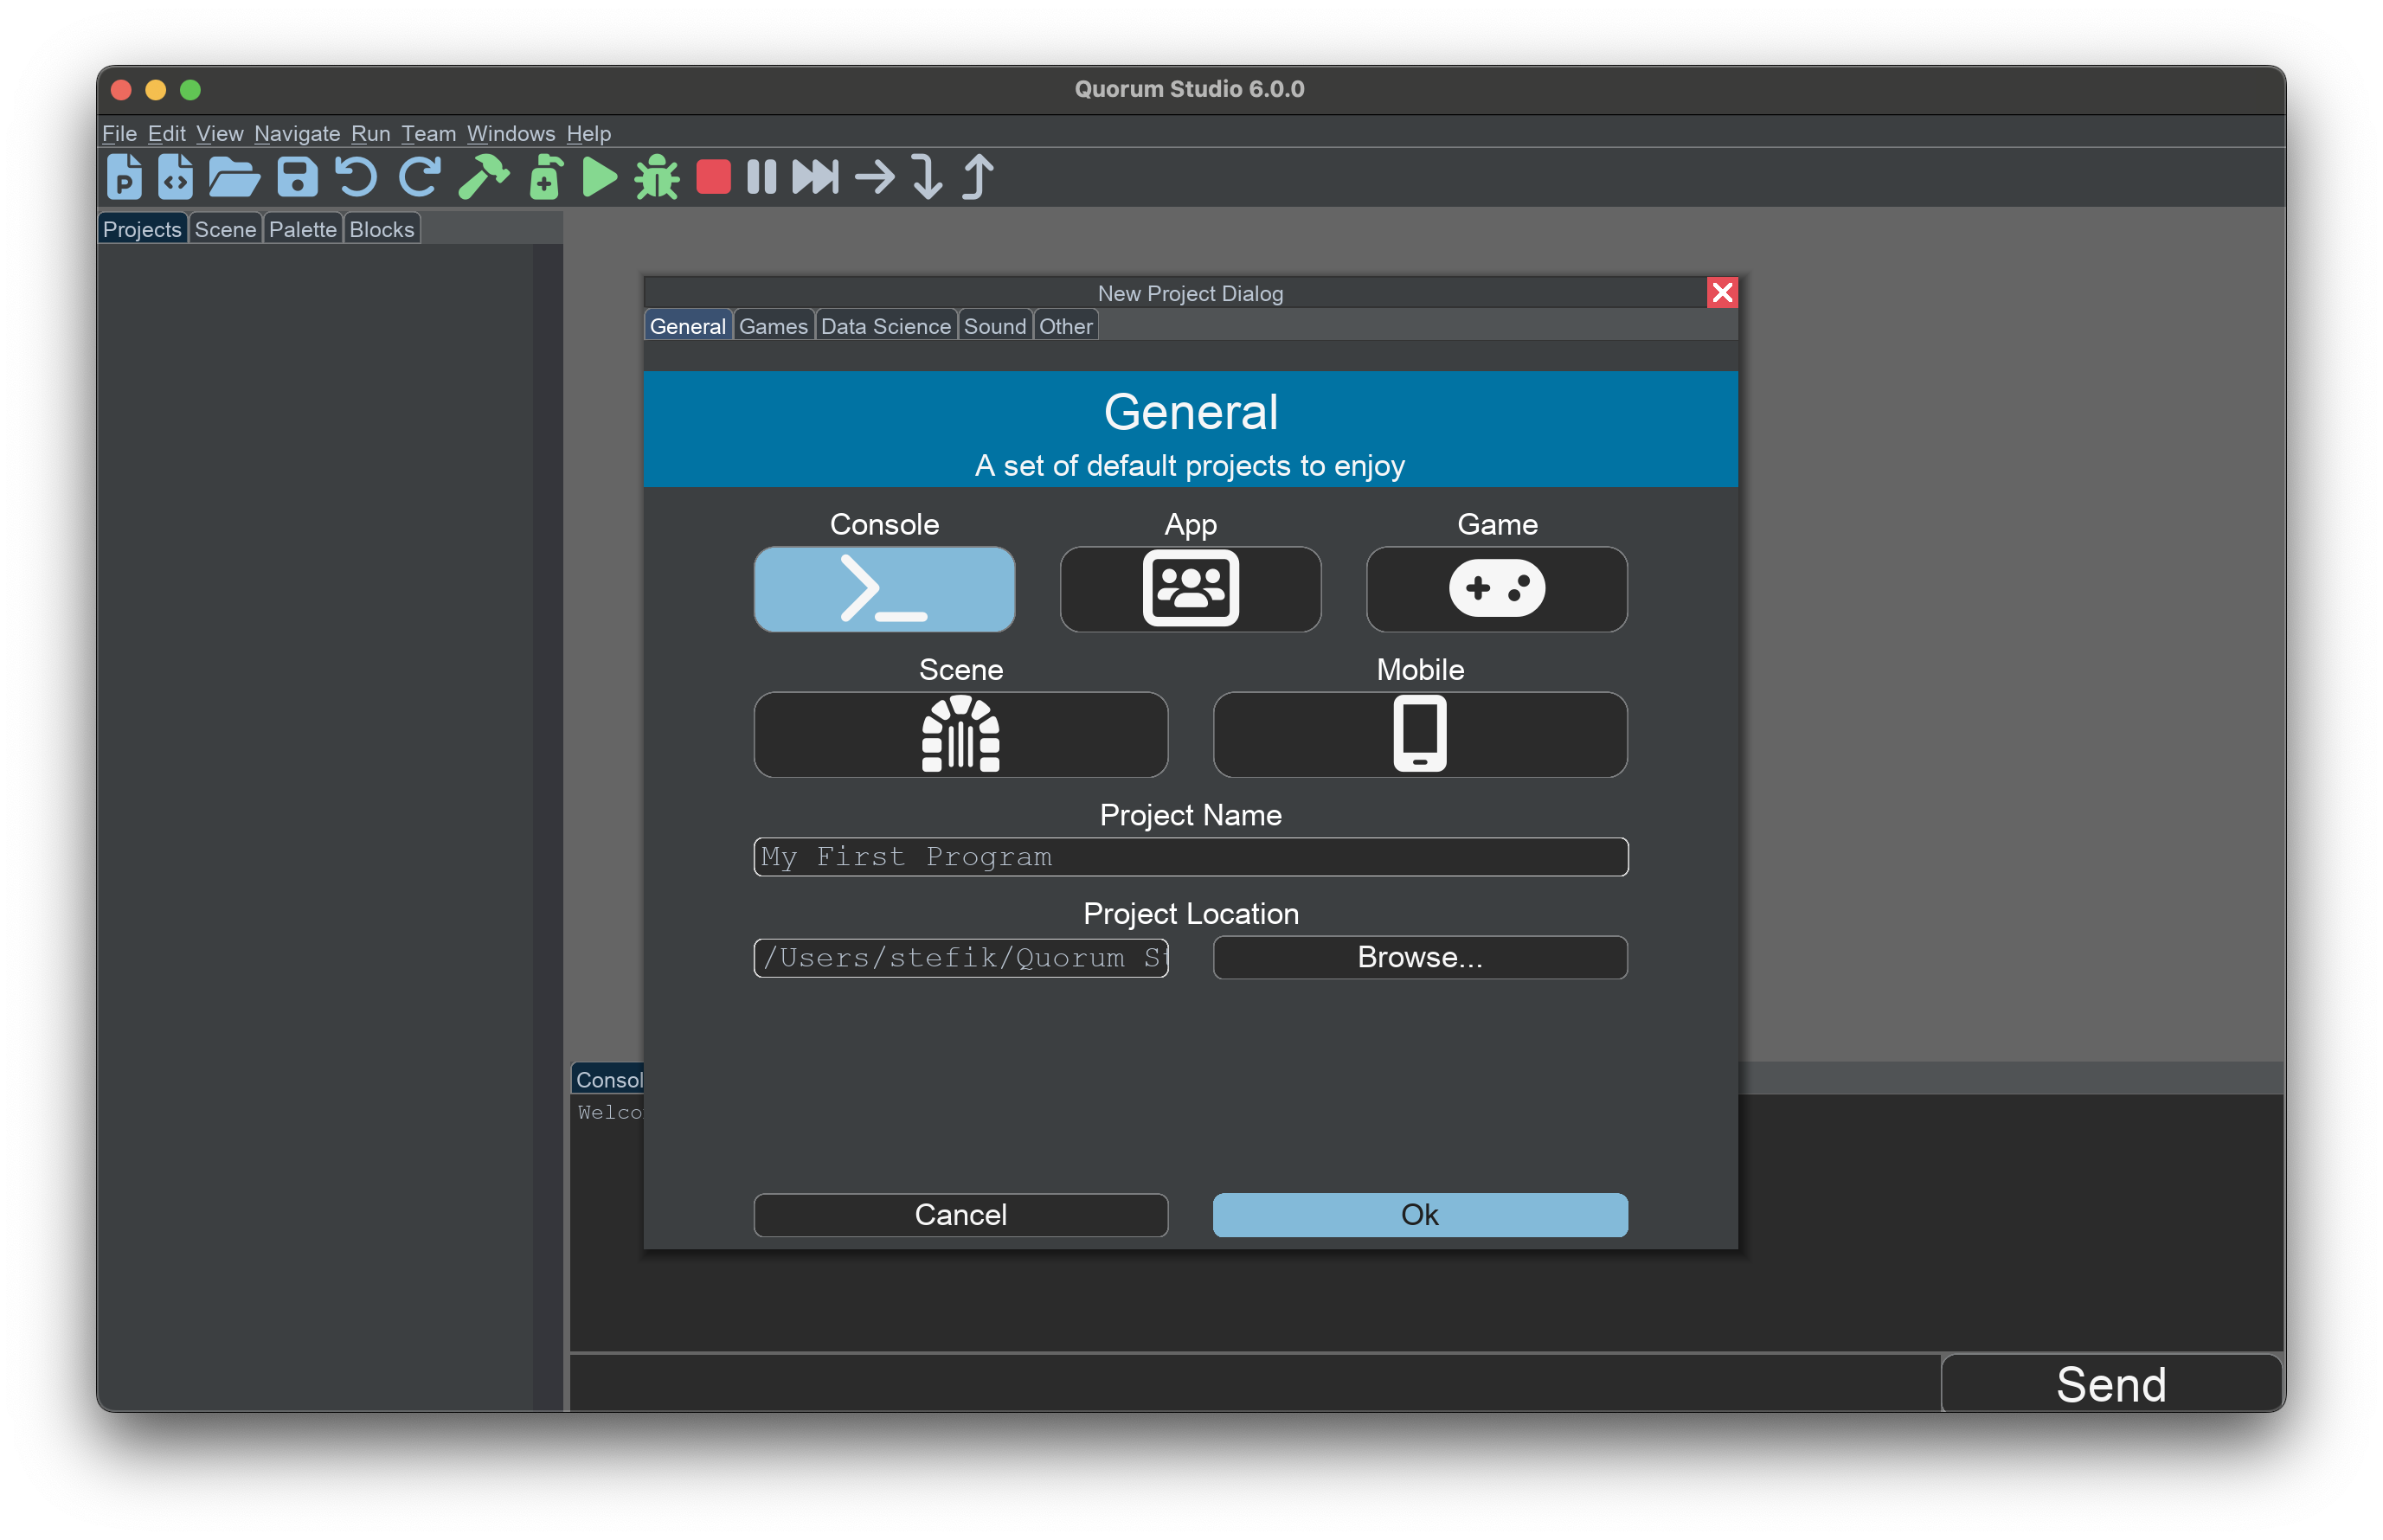
Task: Select the Game project type icon
Action: click(1497, 588)
